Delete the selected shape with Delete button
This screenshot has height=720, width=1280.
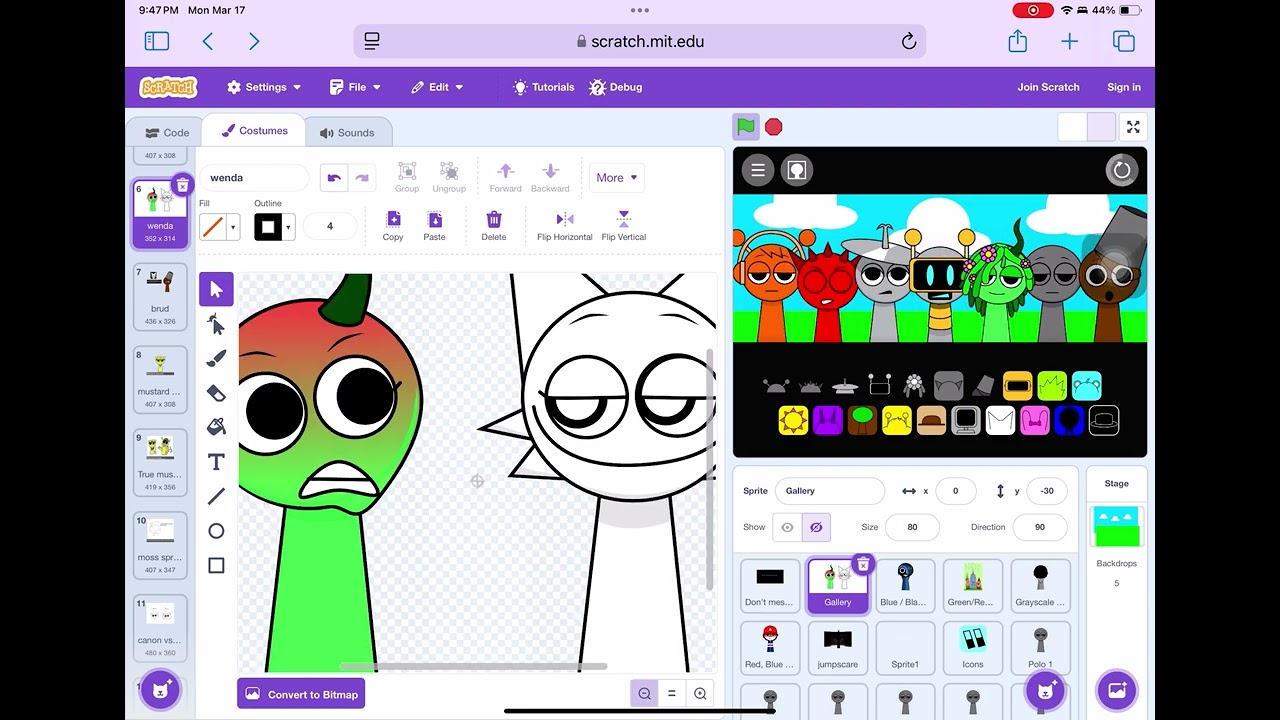(494, 226)
